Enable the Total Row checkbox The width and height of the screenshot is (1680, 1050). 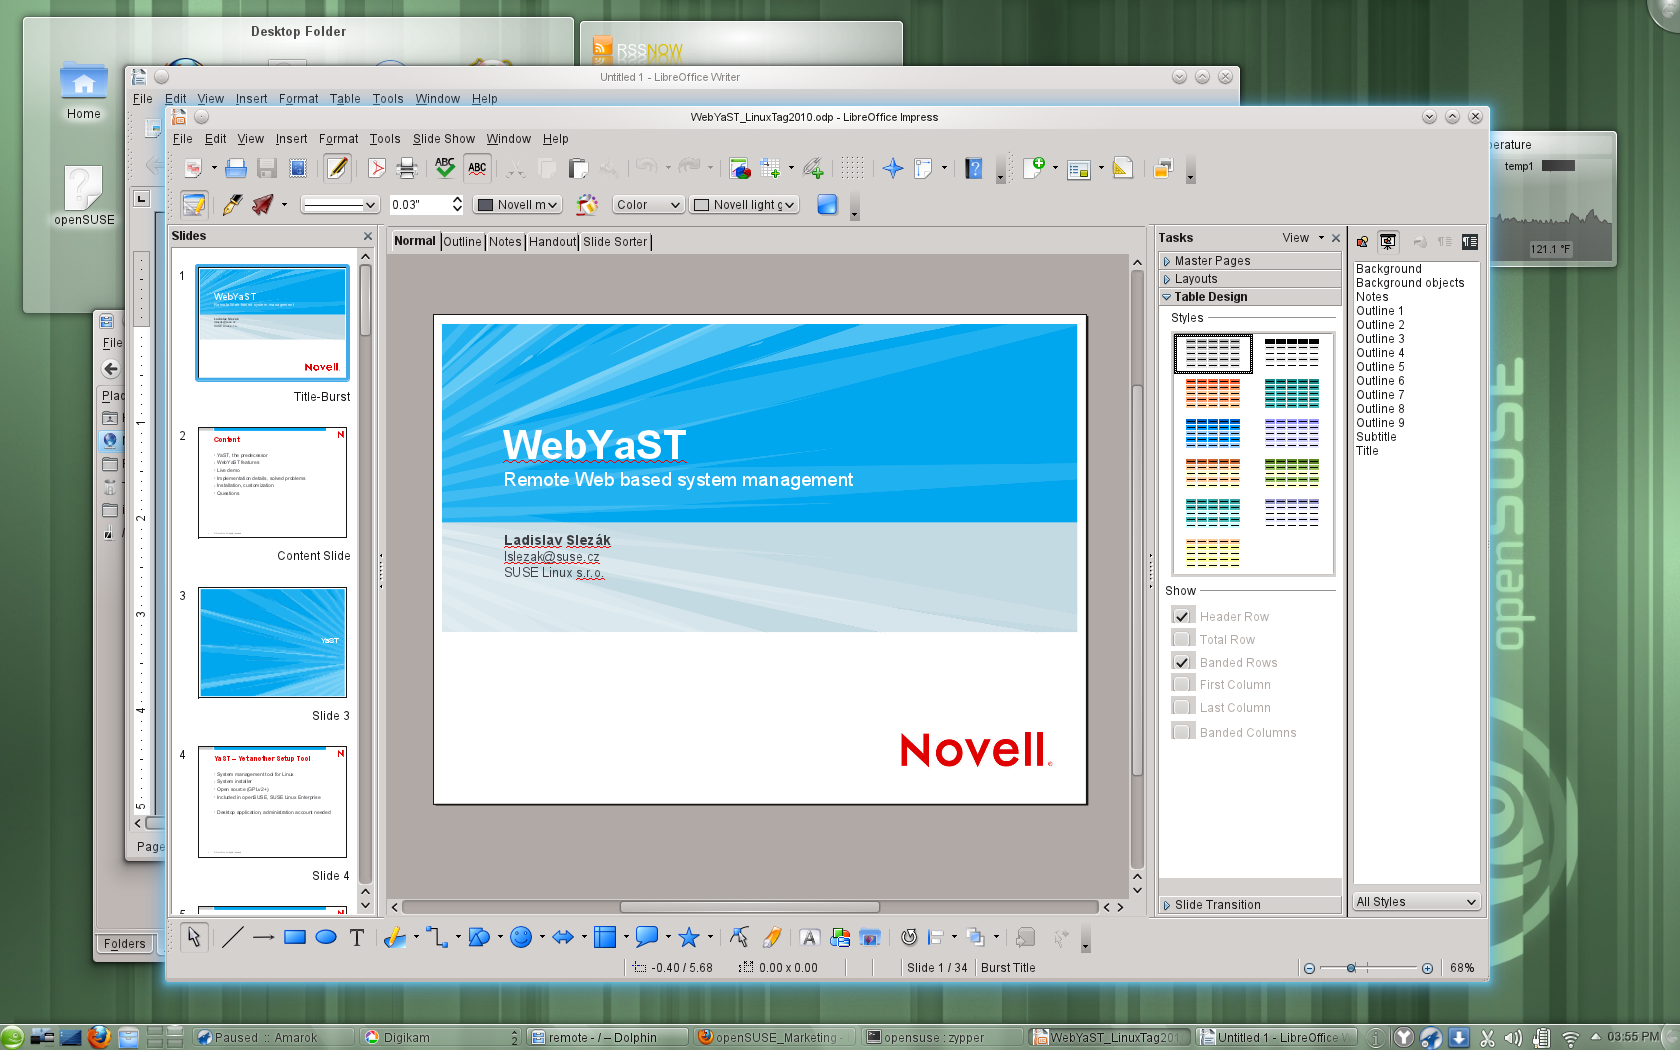coord(1183,638)
